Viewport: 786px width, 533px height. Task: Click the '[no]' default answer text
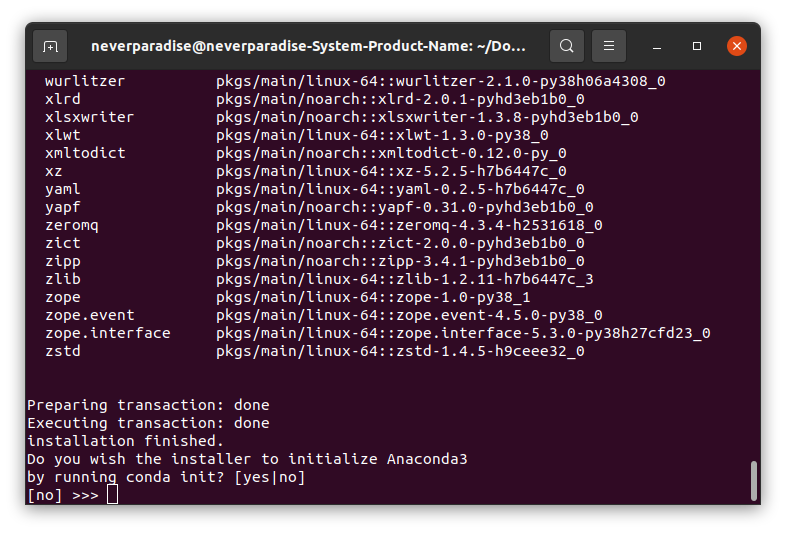[x=45, y=495]
